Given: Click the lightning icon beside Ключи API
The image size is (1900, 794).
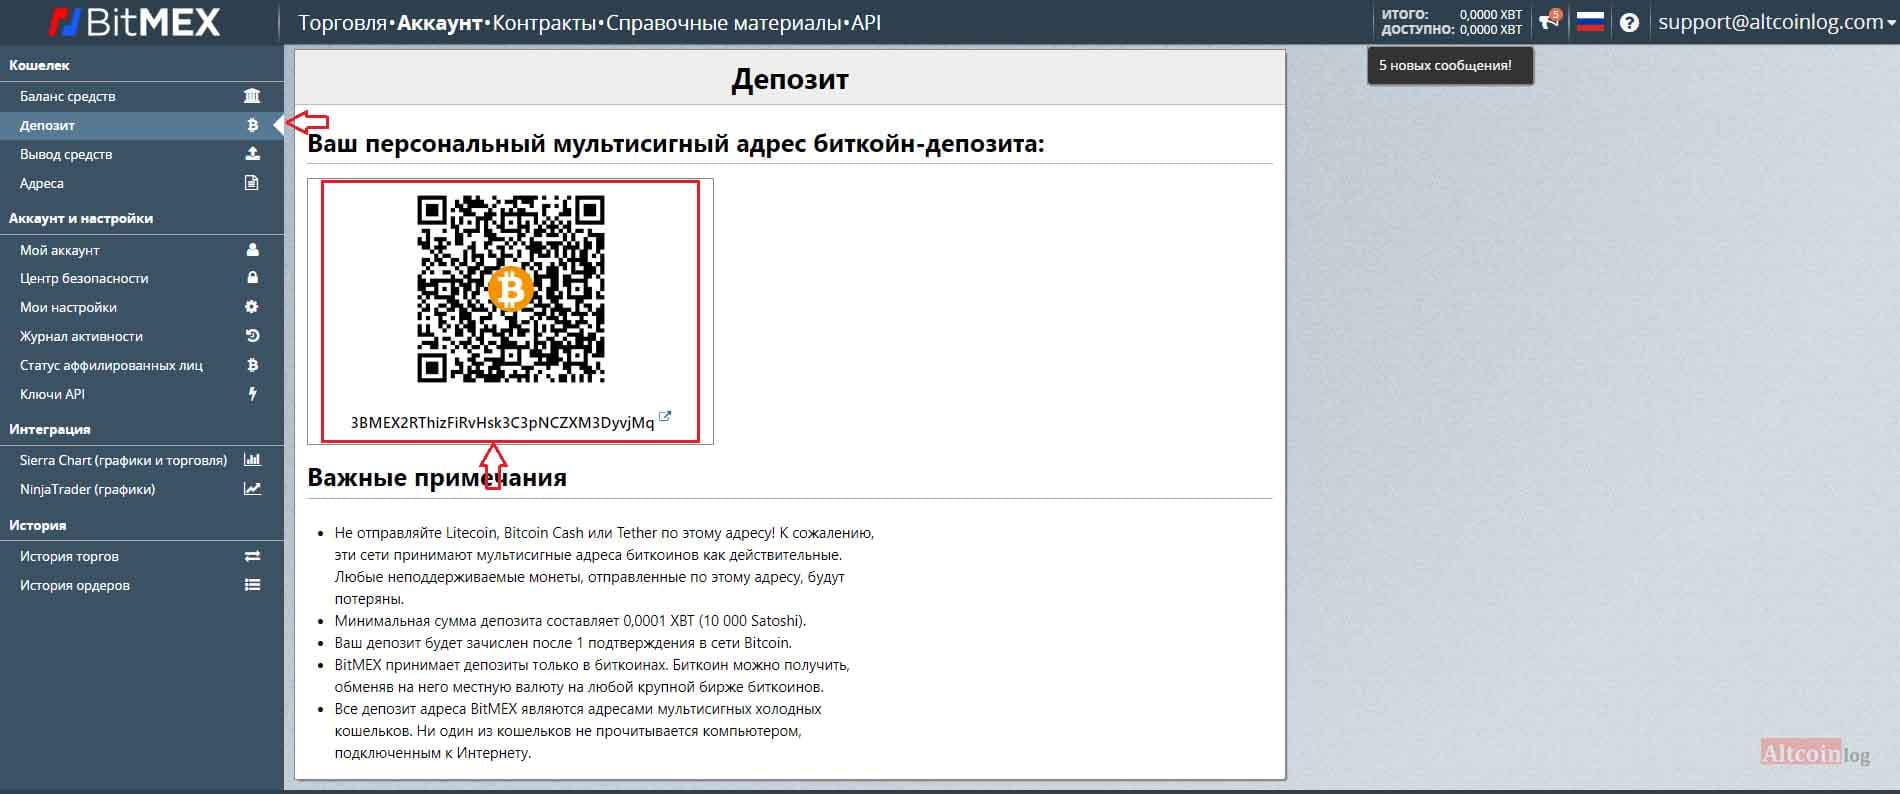Looking at the screenshot, I should (252, 394).
